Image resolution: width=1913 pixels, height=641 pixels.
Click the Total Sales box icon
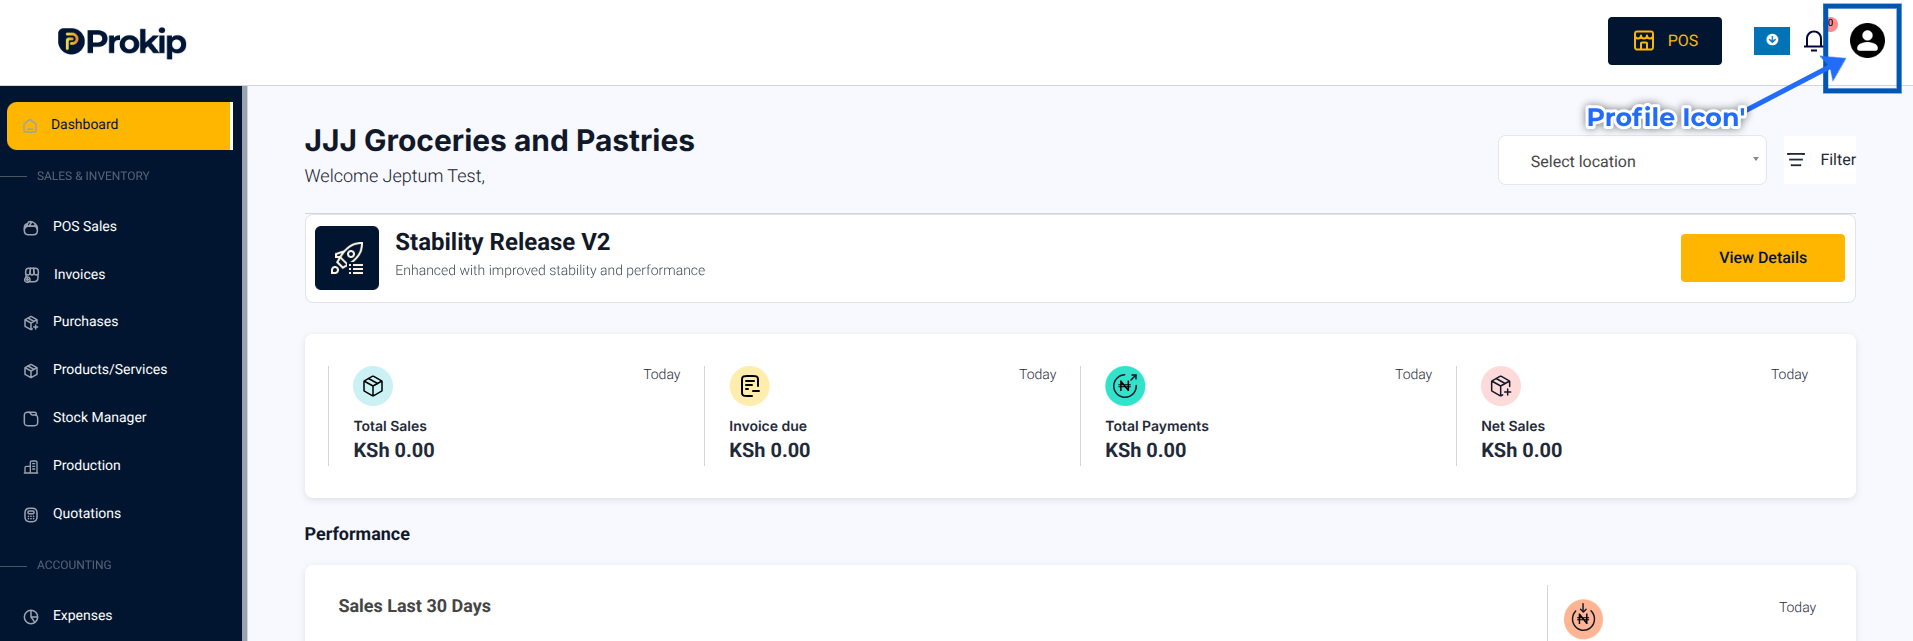pyautogui.click(x=373, y=386)
